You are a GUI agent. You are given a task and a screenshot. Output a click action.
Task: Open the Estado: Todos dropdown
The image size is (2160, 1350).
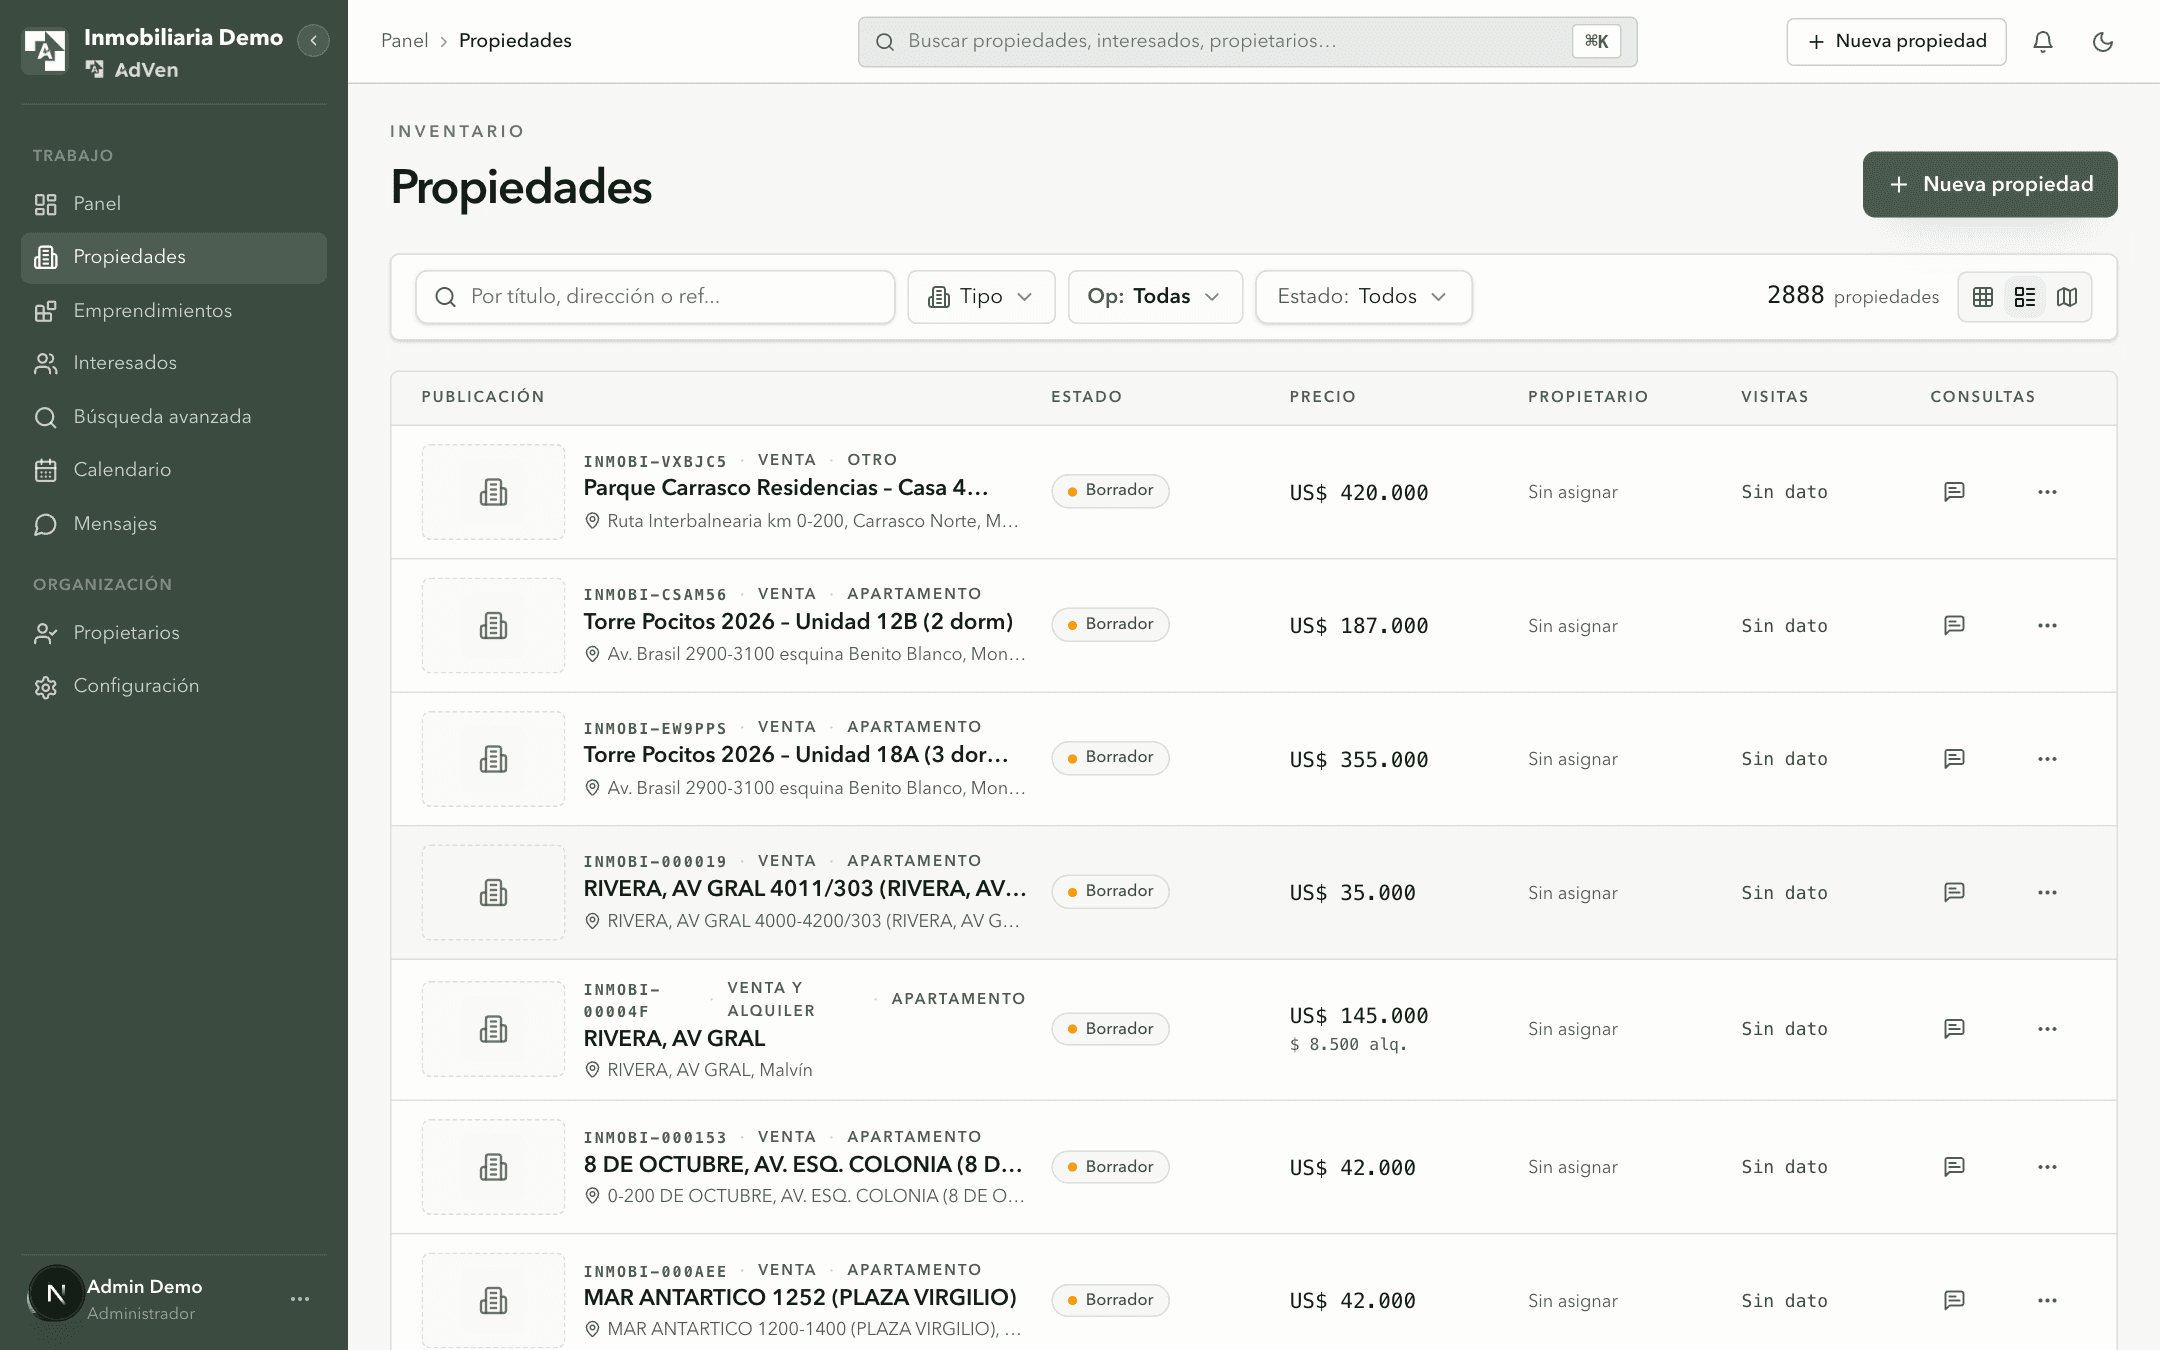click(x=1363, y=296)
